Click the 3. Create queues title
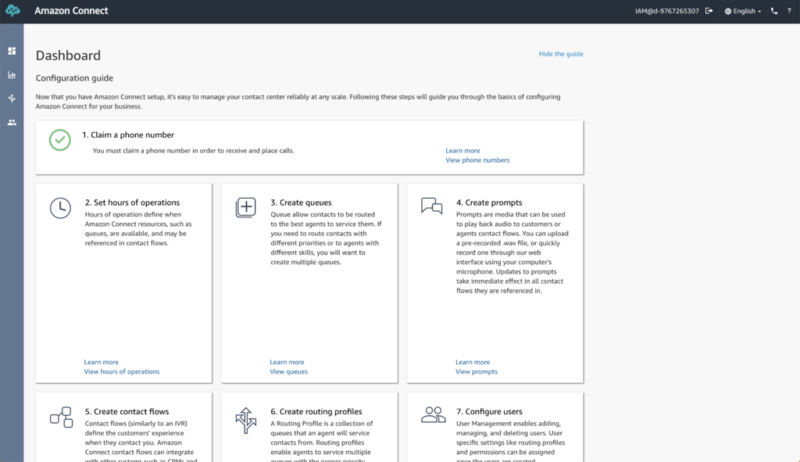The height and width of the screenshot is (462, 800). [301, 202]
